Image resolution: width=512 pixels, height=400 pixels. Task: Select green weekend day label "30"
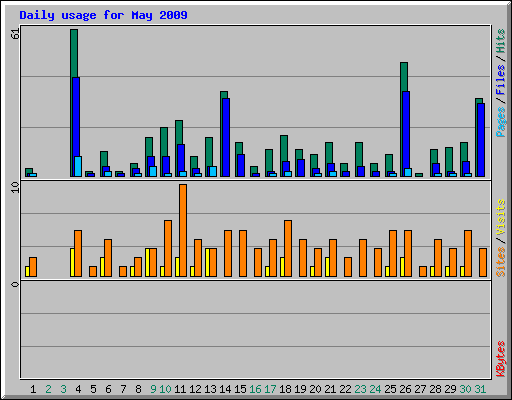[x=465, y=389]
